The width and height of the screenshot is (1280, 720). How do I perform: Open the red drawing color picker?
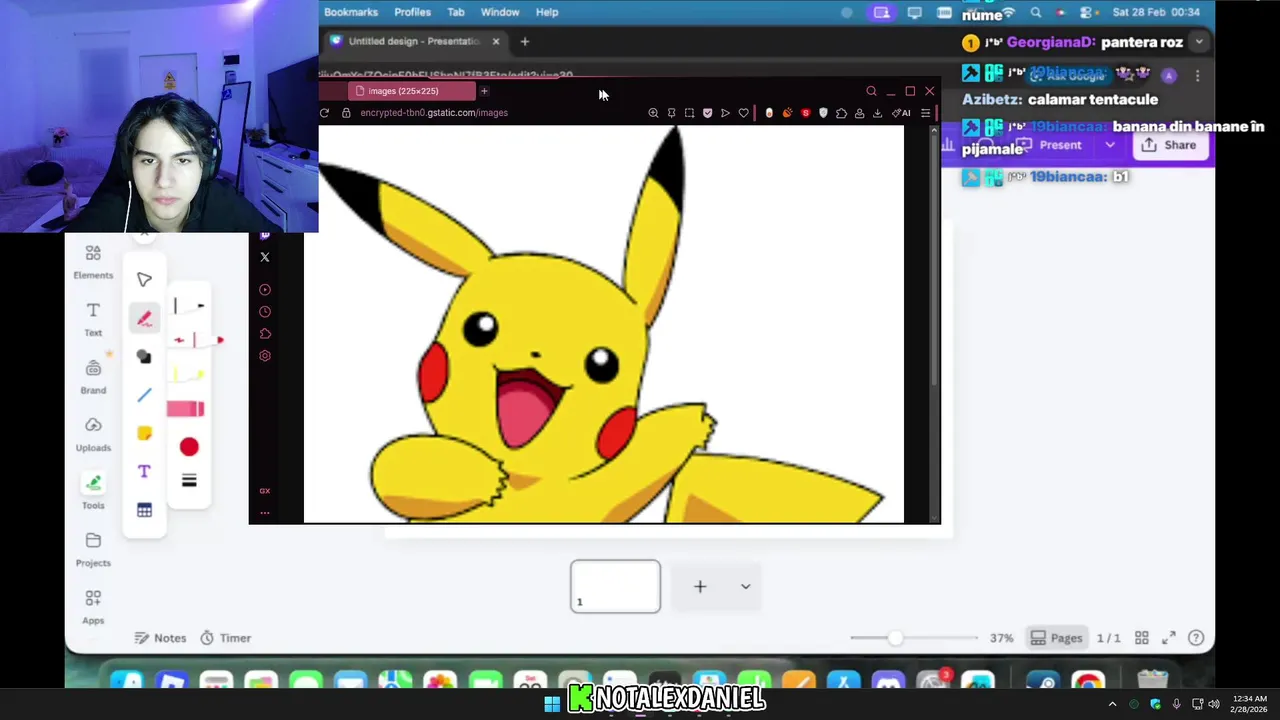pos(189,447)
